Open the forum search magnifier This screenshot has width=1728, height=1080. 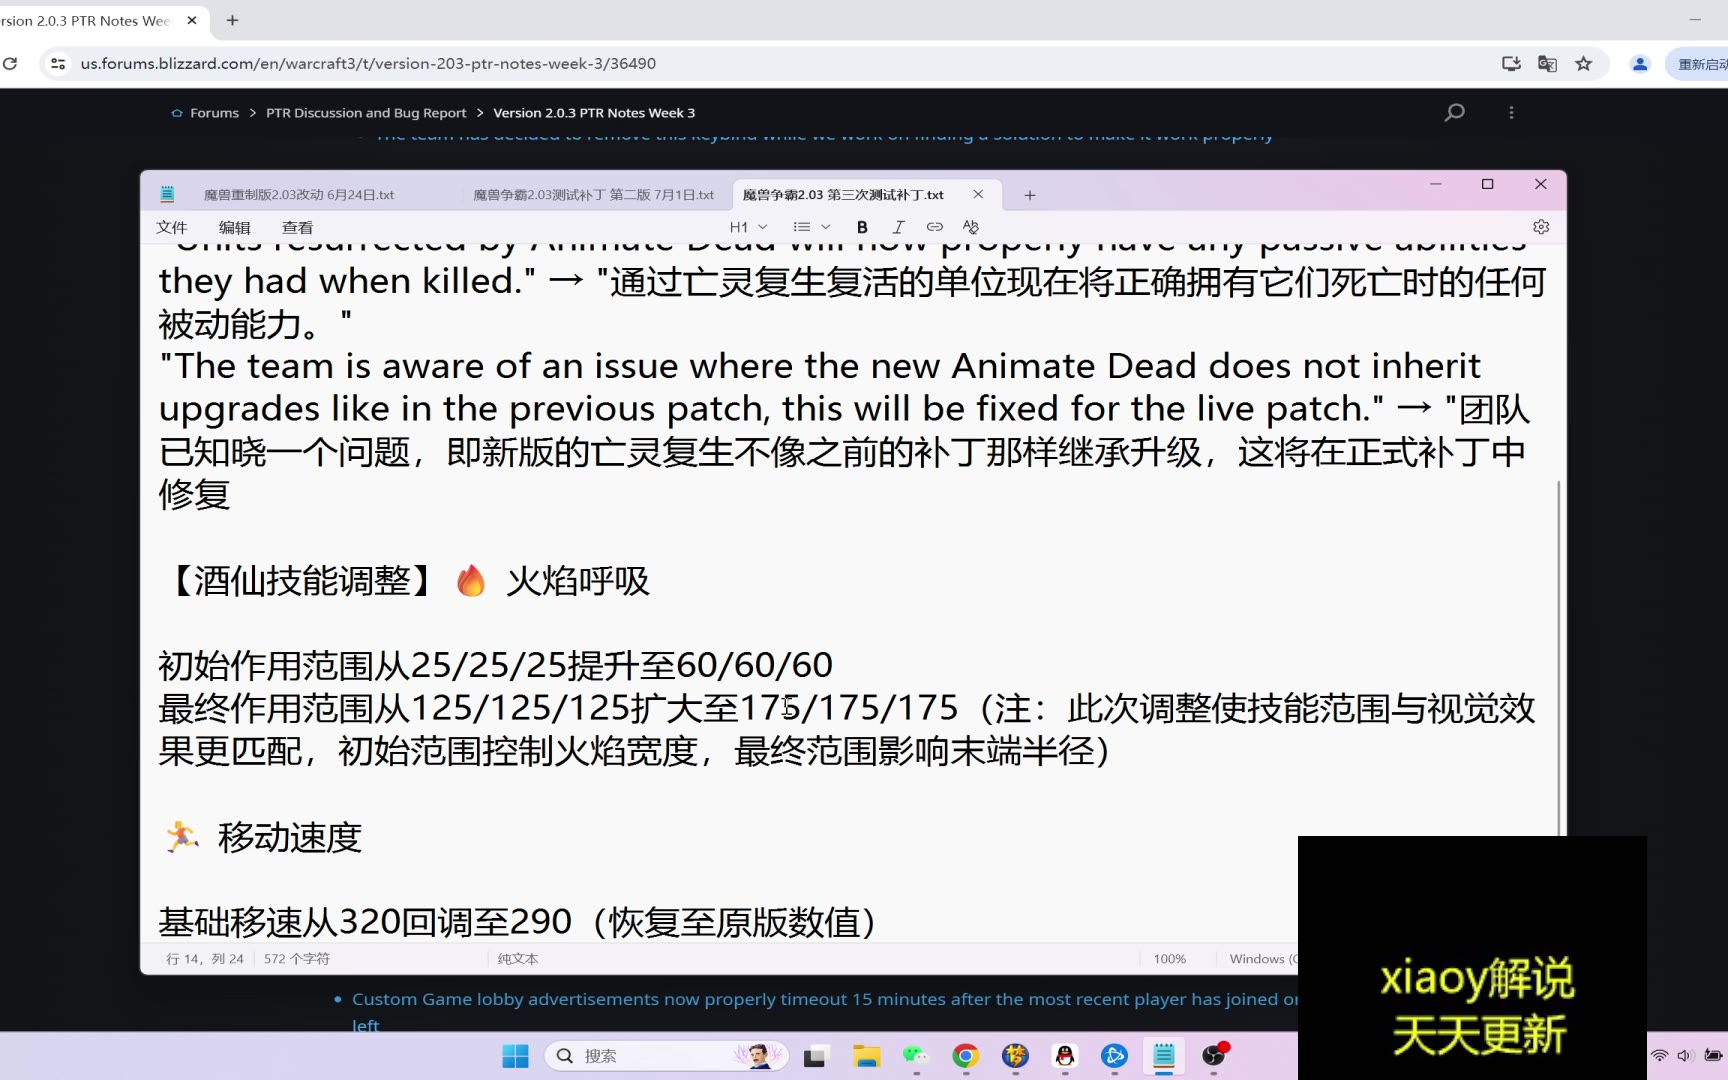point(1454,112)
